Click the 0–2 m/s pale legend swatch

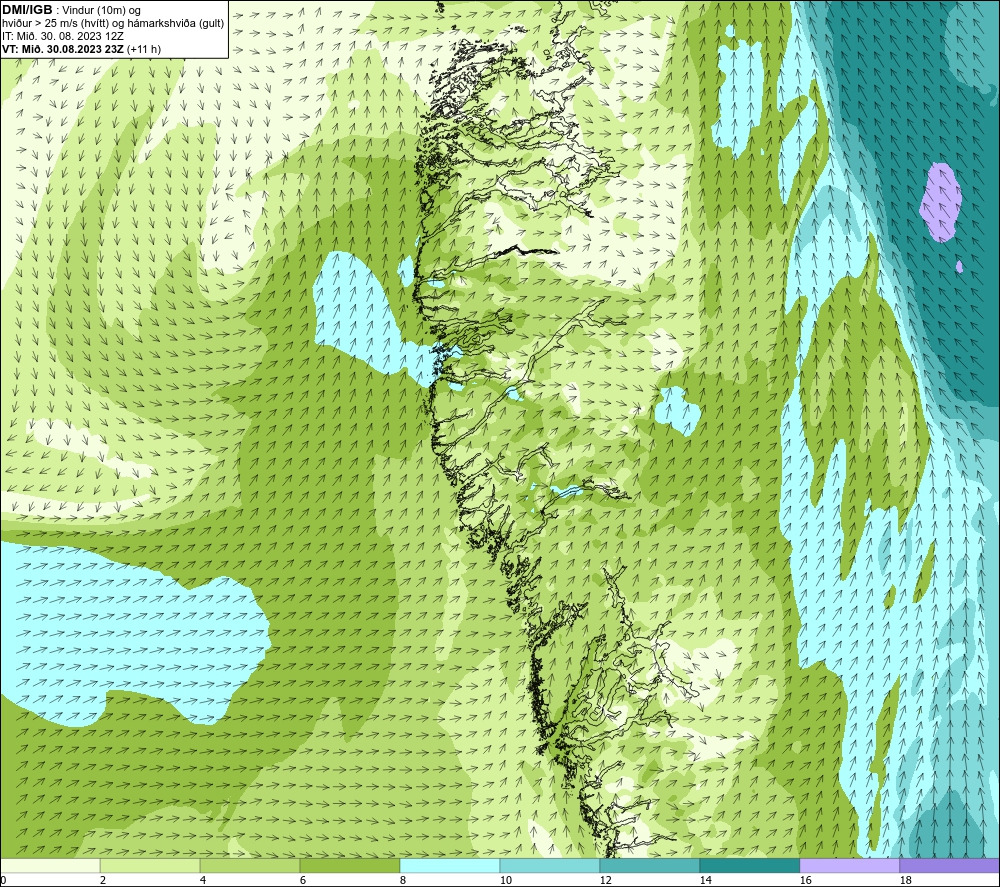coord(50,865)
